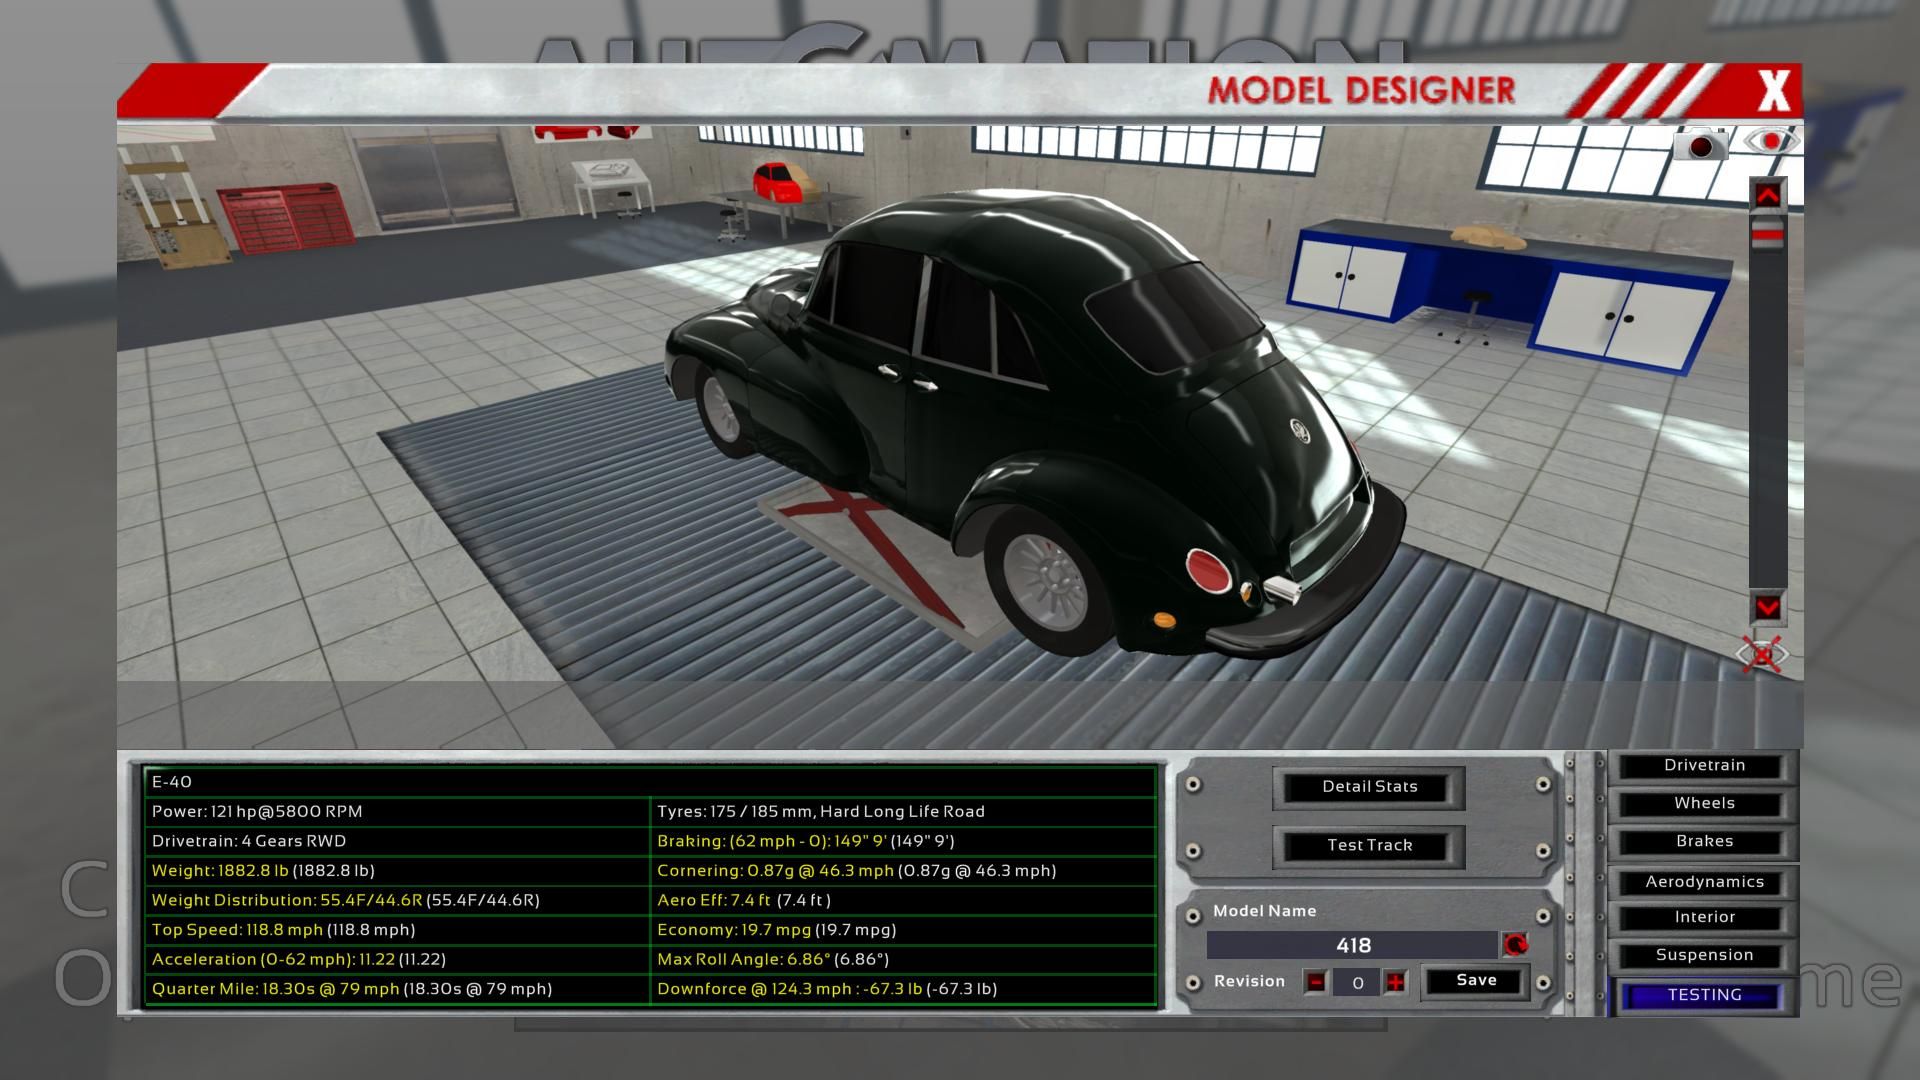The width and height of the screenshot is (1920, 1080).
Task: Open the Test Track
Action: click(1369, 845)
